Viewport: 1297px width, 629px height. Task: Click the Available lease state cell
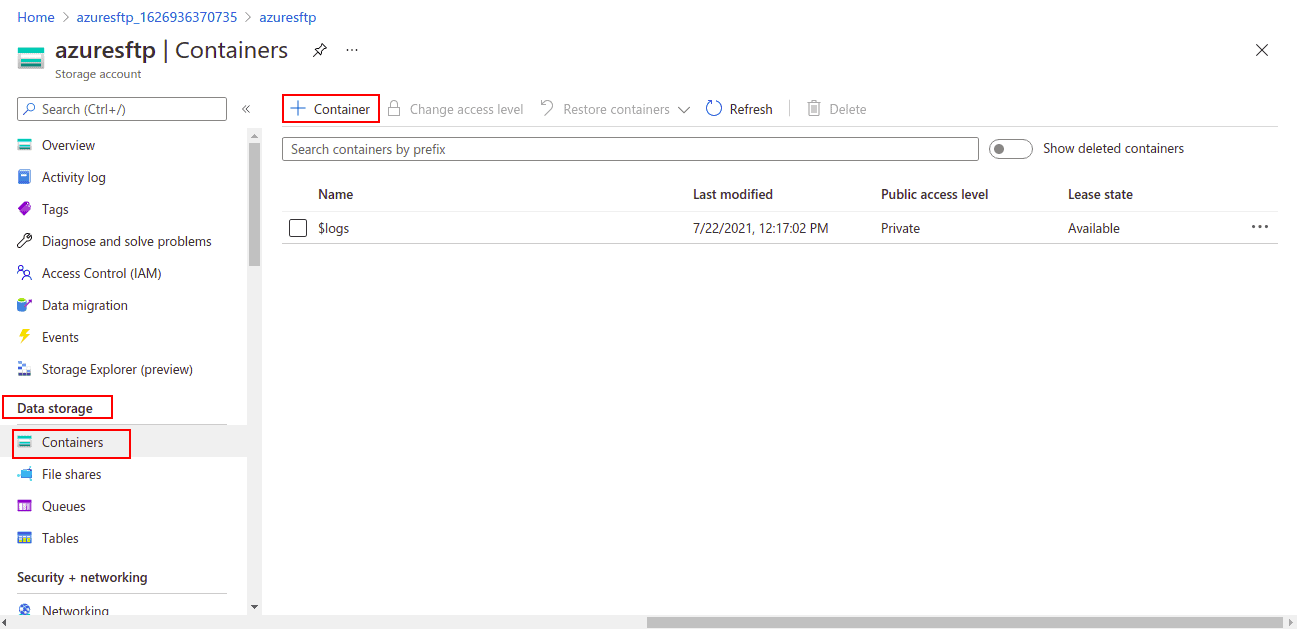pyautogui.click(x=1094, y=228)
